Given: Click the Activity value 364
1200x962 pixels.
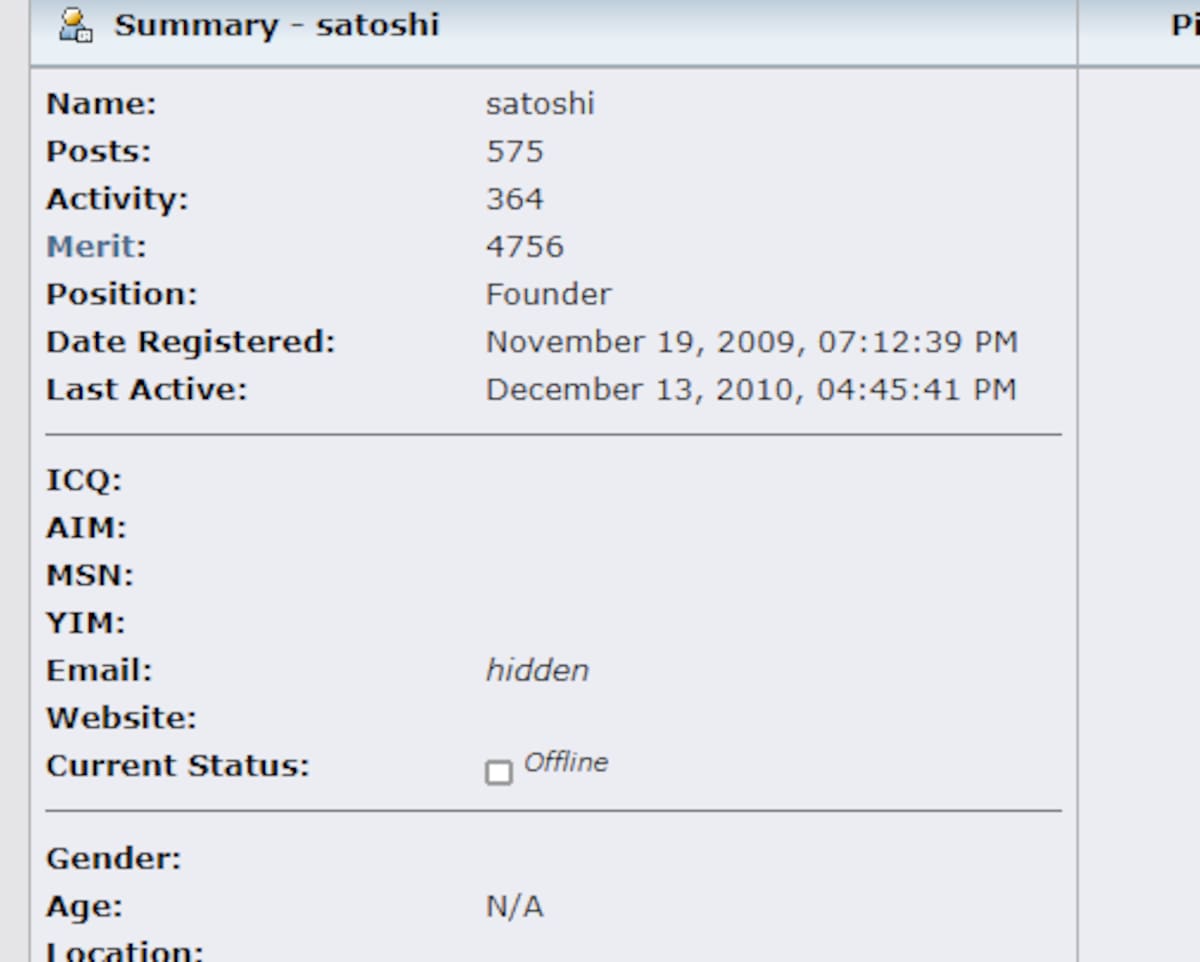Looking at the screenshot, I should point(514,199).
